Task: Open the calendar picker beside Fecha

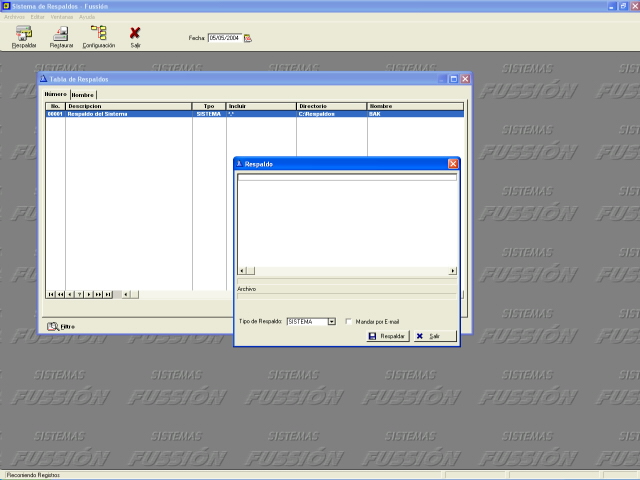Action: (248, 38)
